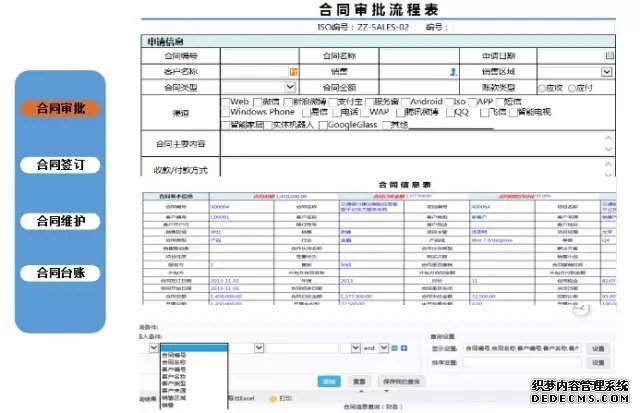
Task: Check the 电话 channel checkbox
Action: [x=337, y=112]
